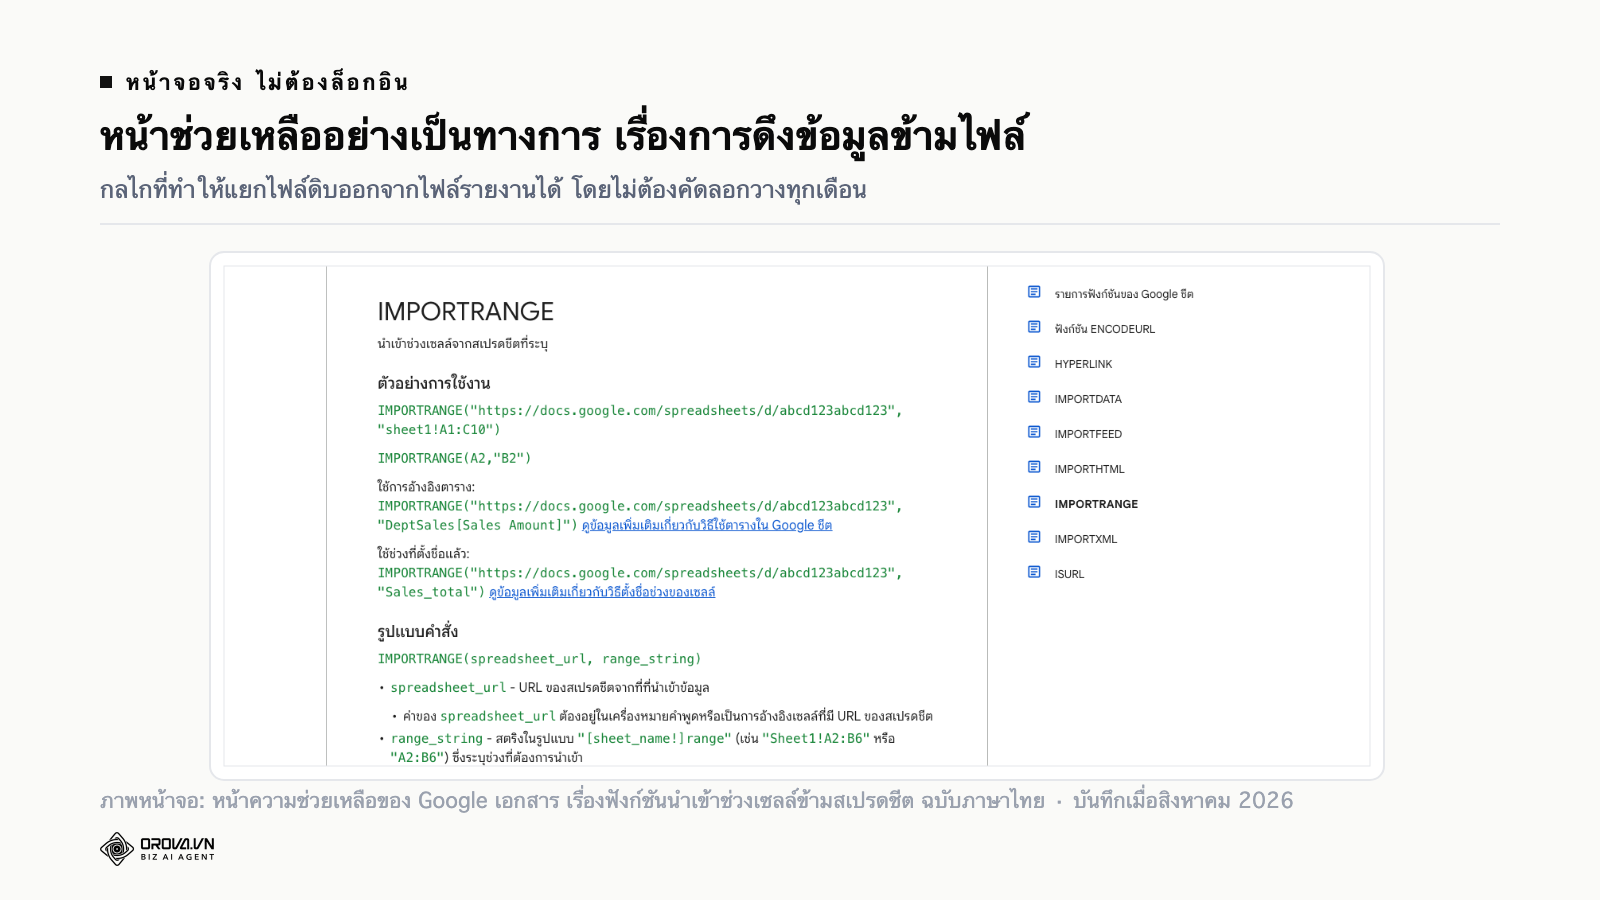Click the รูปแบบคำสั่ง section heading
1600x900 pixels.
pyautogui.click(x=417, y=631)
